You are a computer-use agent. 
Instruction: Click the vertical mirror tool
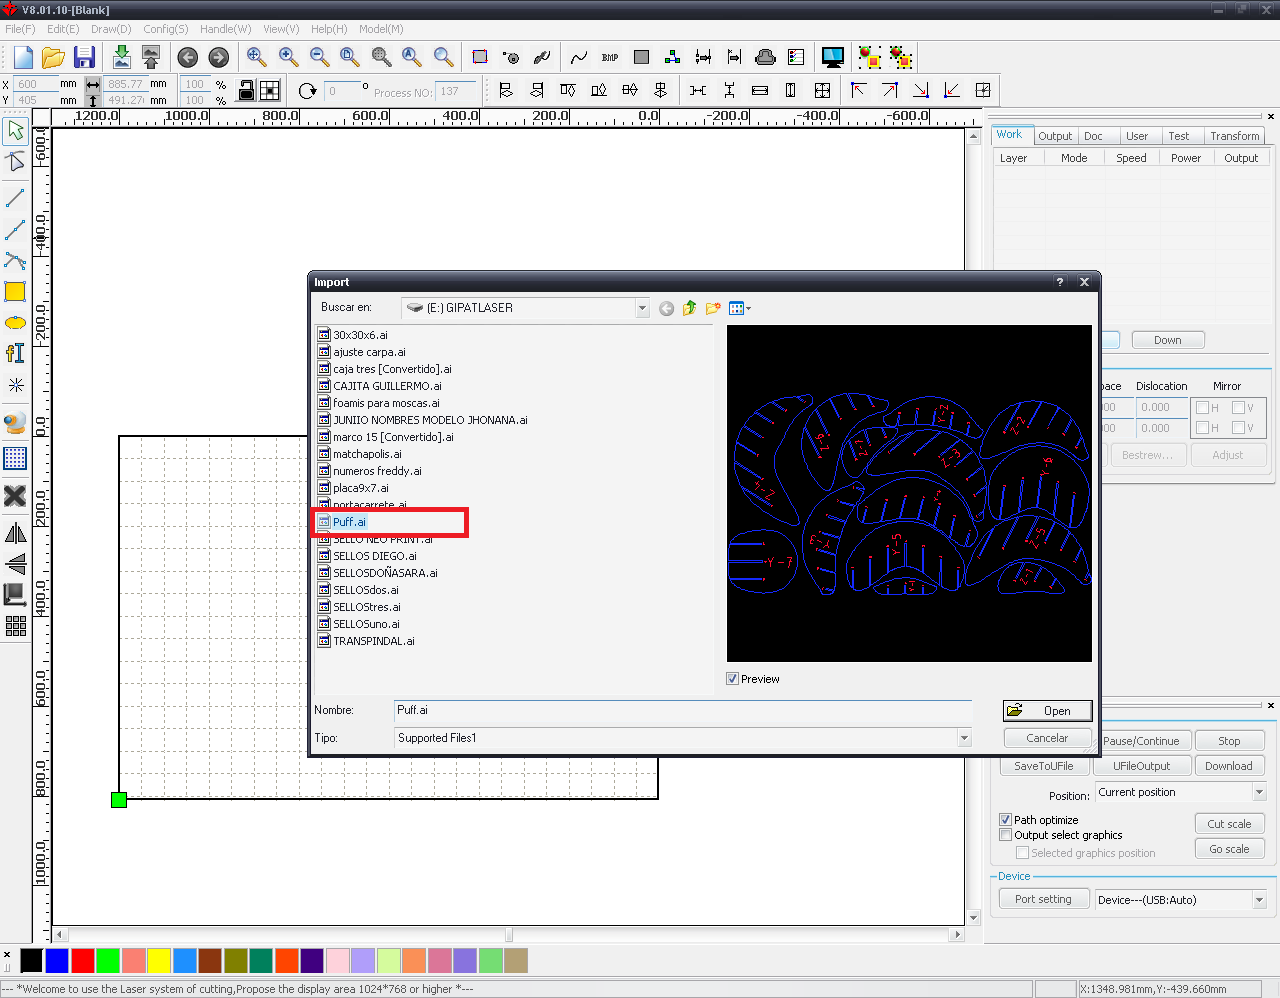coord(15,564)
